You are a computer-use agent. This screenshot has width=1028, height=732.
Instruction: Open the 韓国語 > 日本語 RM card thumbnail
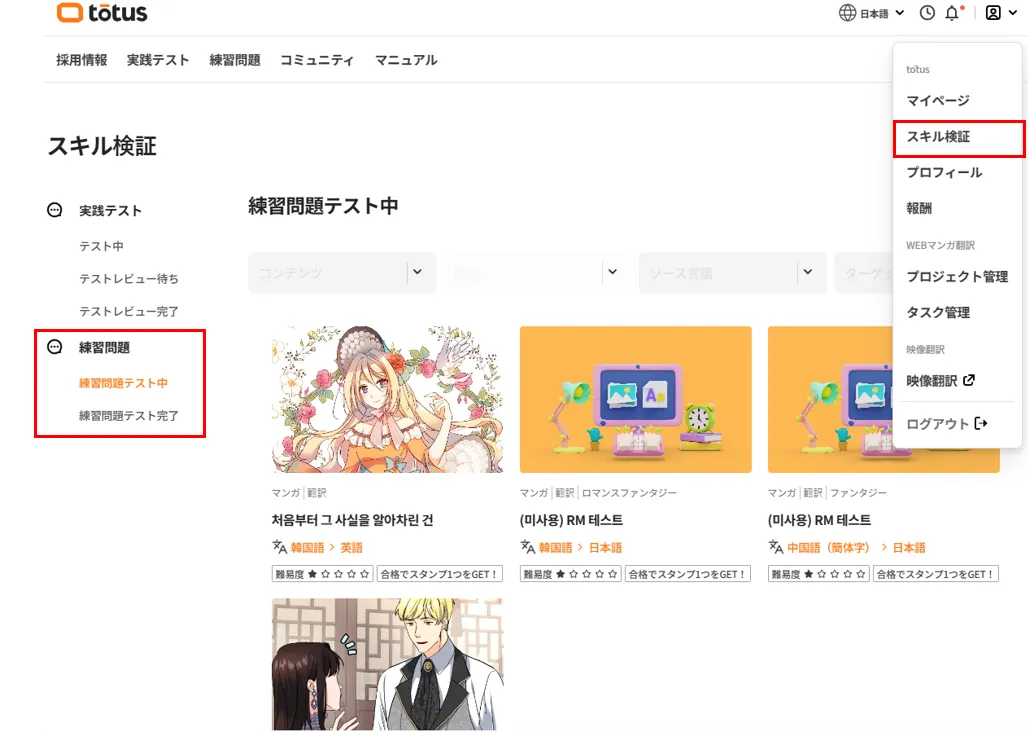click(x=635, y=399)
